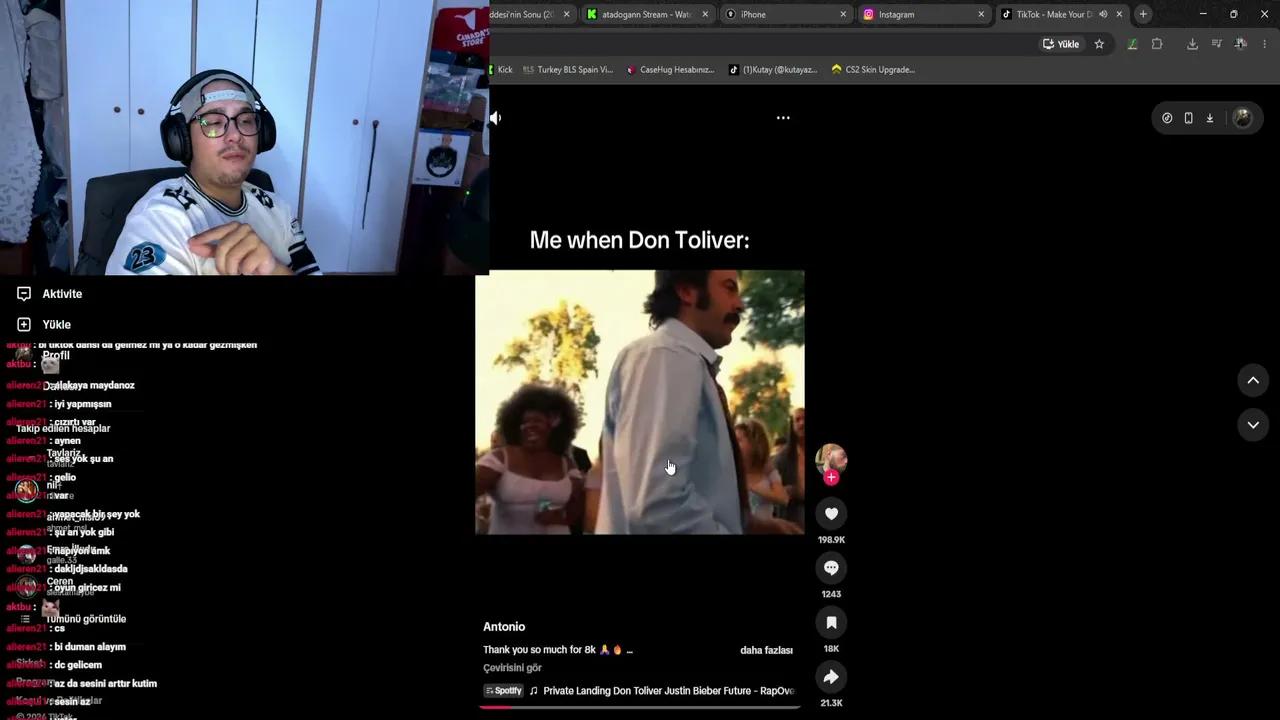1280x720 pixels.
Task: Open the Kick bookmark
Action: pyautogui.click(x=501, y=70)
